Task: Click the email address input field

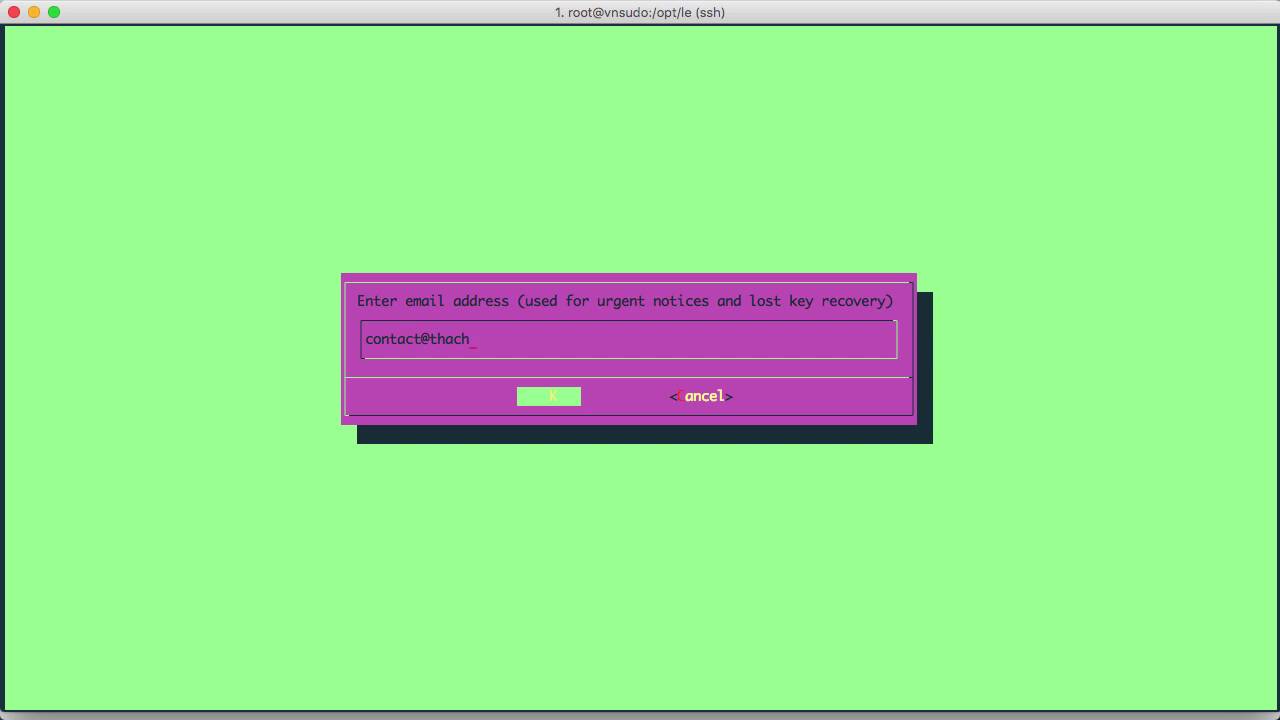Action: pos(629,339)
